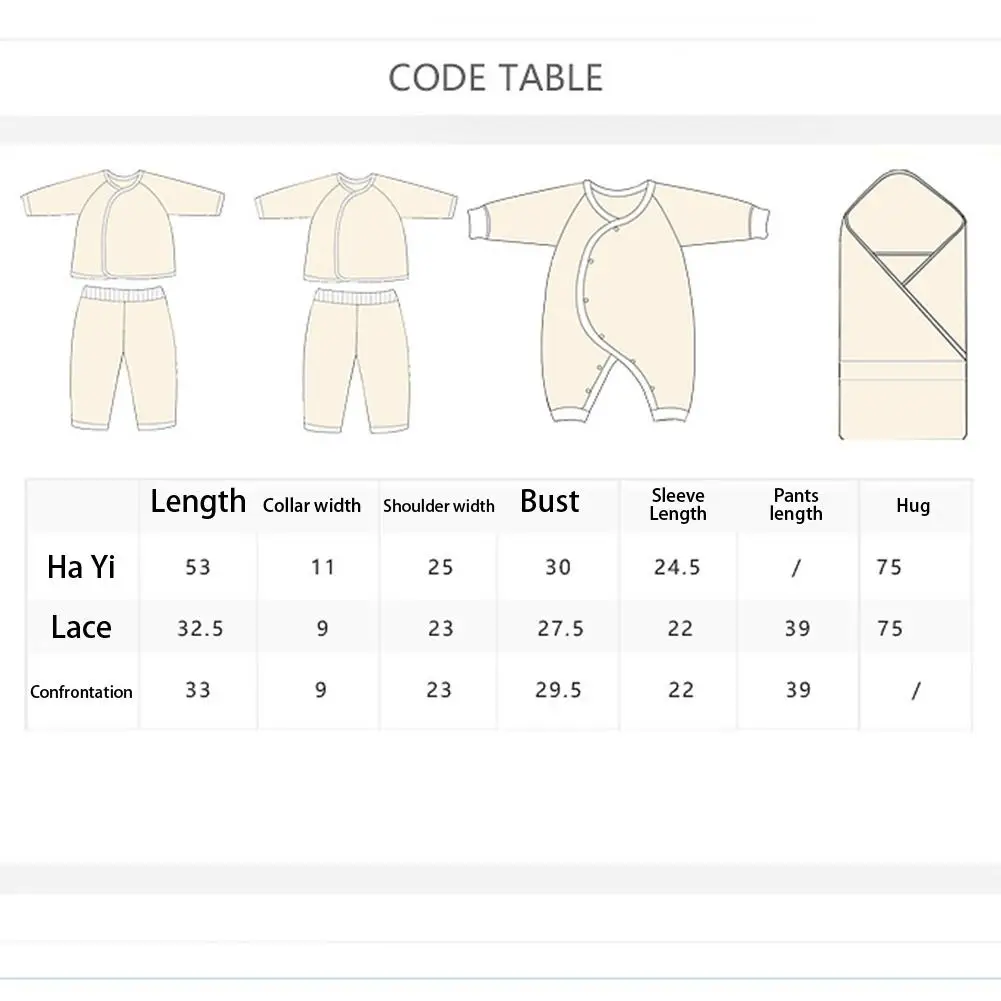
Task: Select the second two-piece outfit illustration
Action: (x=356, y=303)
